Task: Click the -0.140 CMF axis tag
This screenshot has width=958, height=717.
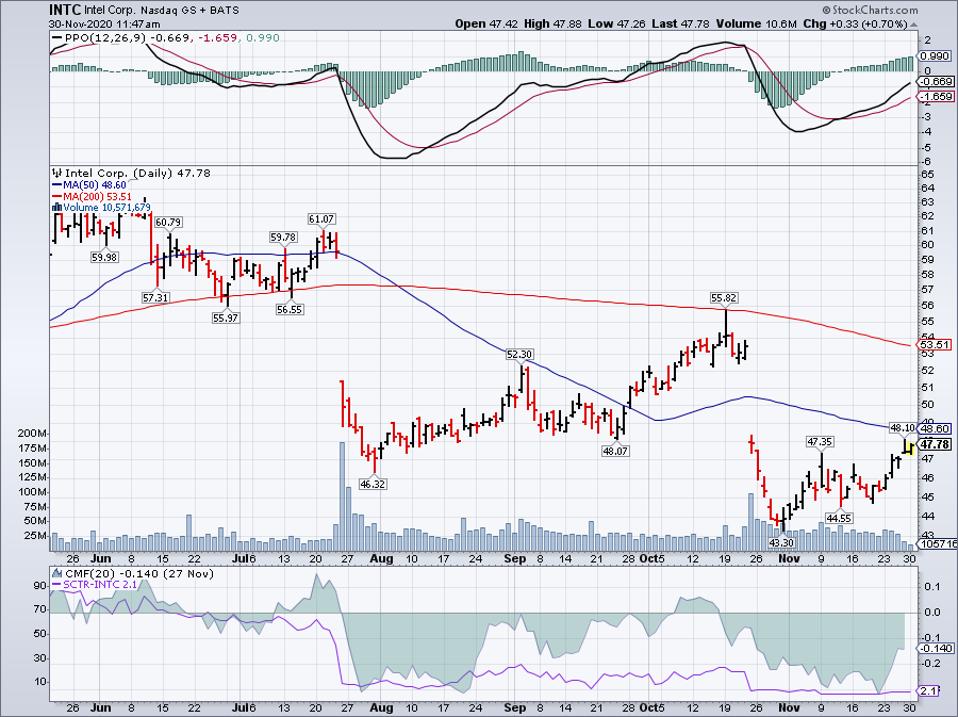Action: [935, 648]
